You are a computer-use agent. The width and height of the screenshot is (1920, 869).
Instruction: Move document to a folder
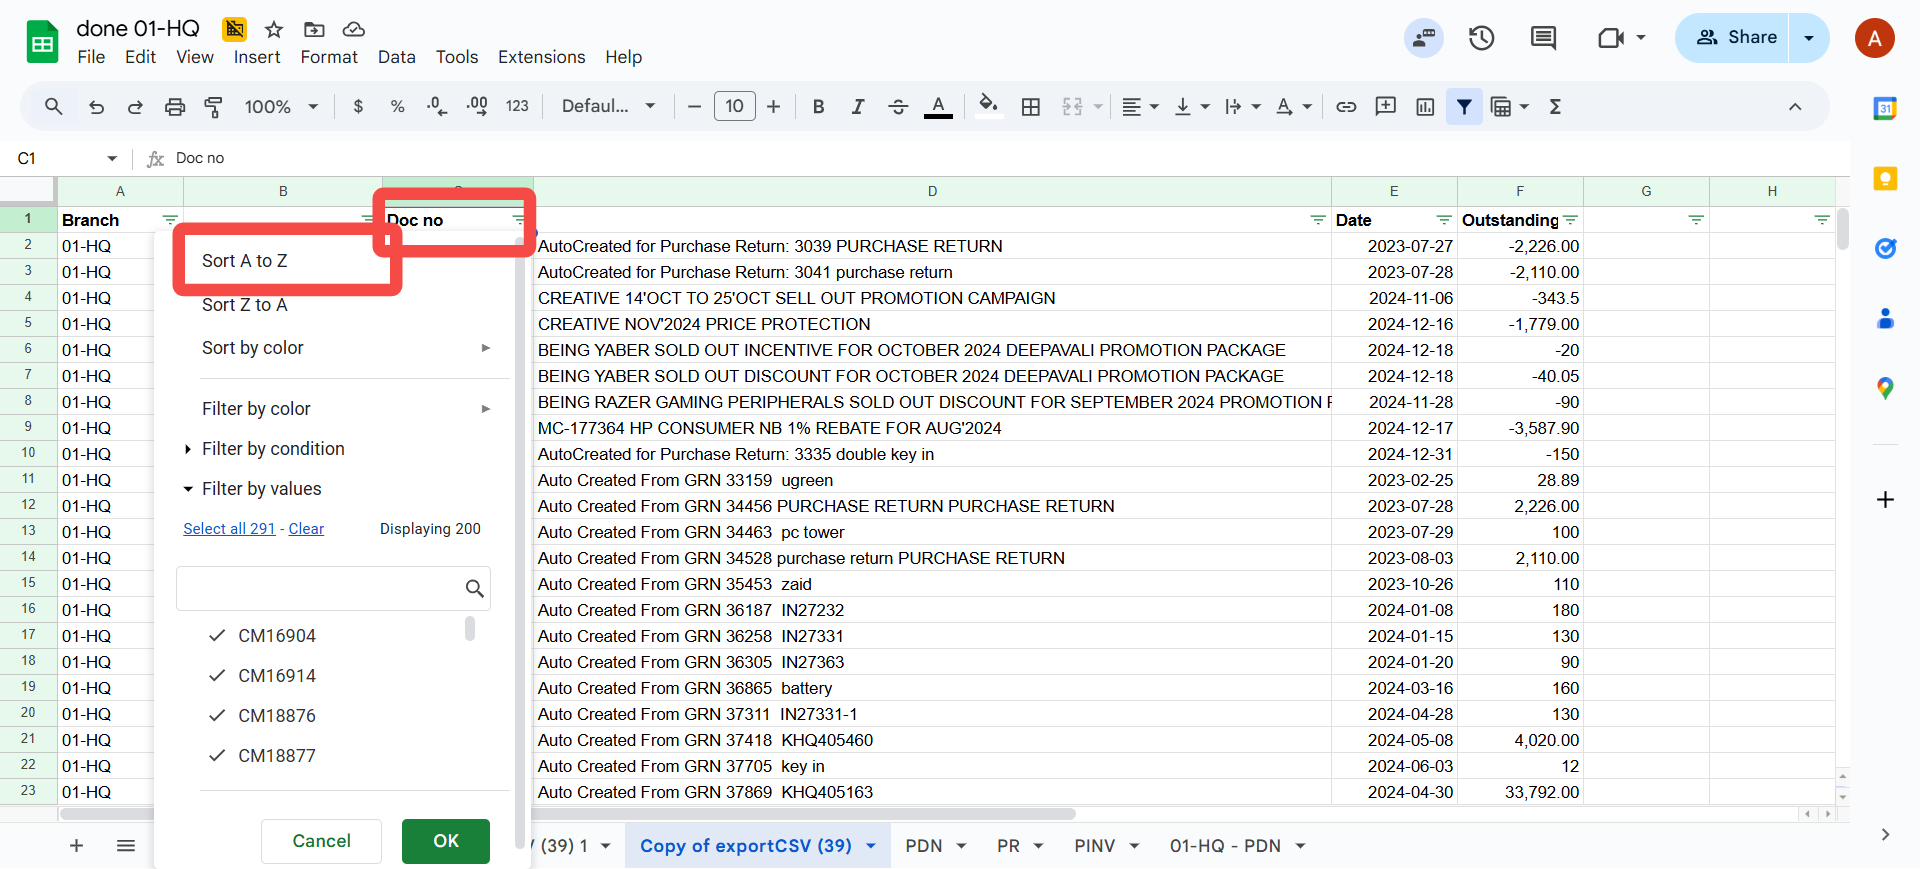(314, 29)
